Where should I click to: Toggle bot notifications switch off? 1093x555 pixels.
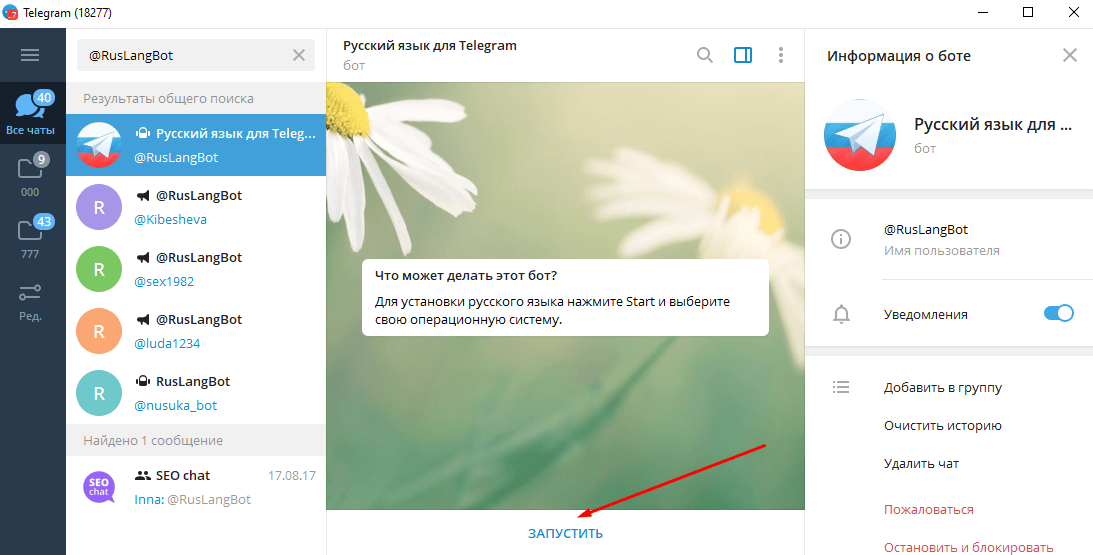(1057, 314)
